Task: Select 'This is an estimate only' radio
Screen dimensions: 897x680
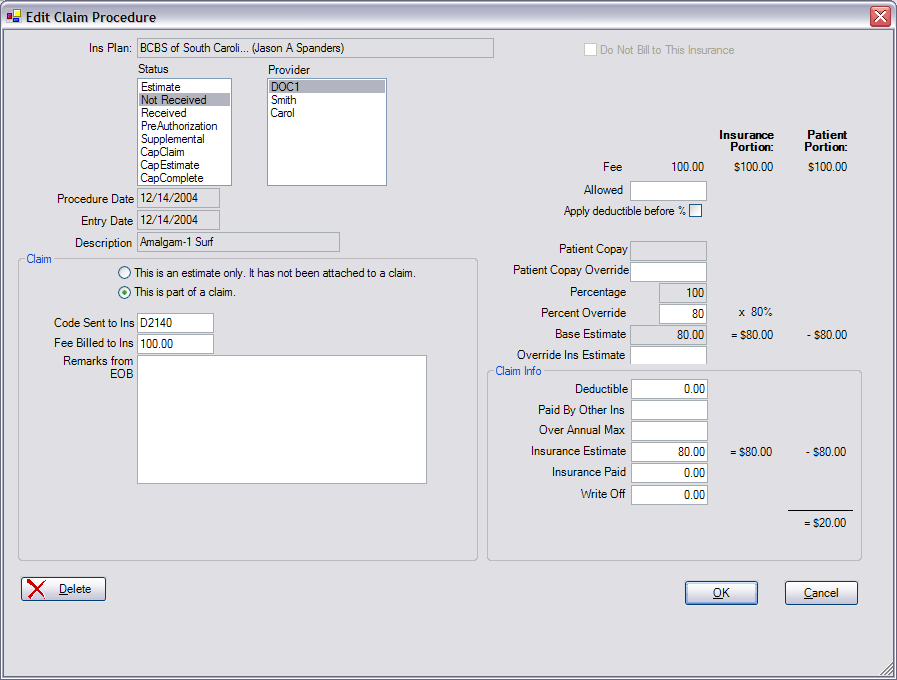Action: (x=124, y=272)
